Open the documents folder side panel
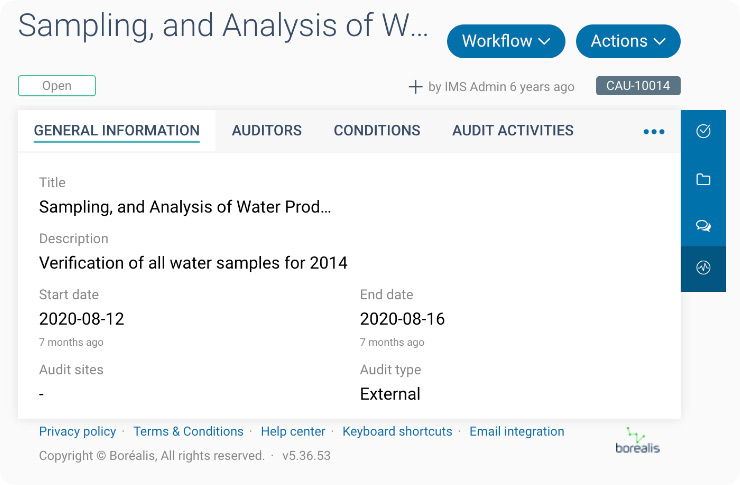 [703, 179]
